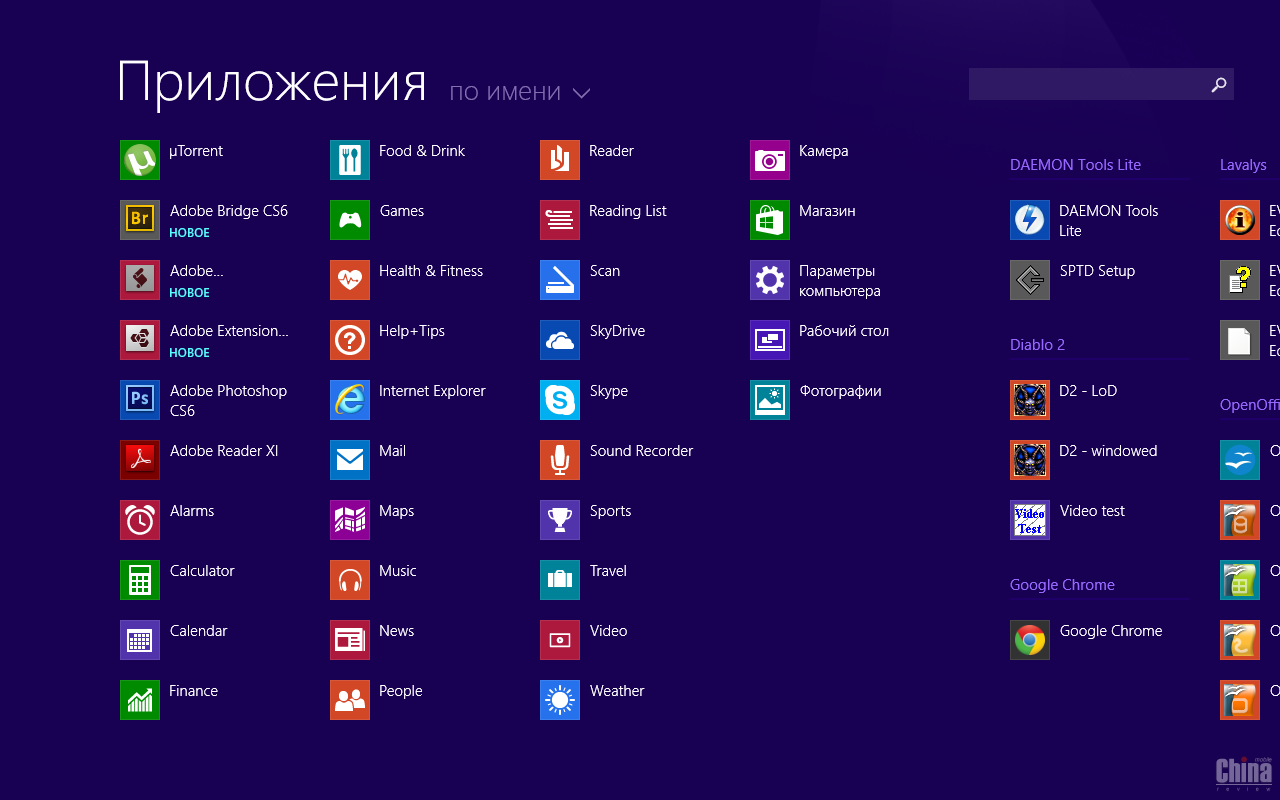Open the Maps app icon
1280x800 pixels.
point(350,520)
